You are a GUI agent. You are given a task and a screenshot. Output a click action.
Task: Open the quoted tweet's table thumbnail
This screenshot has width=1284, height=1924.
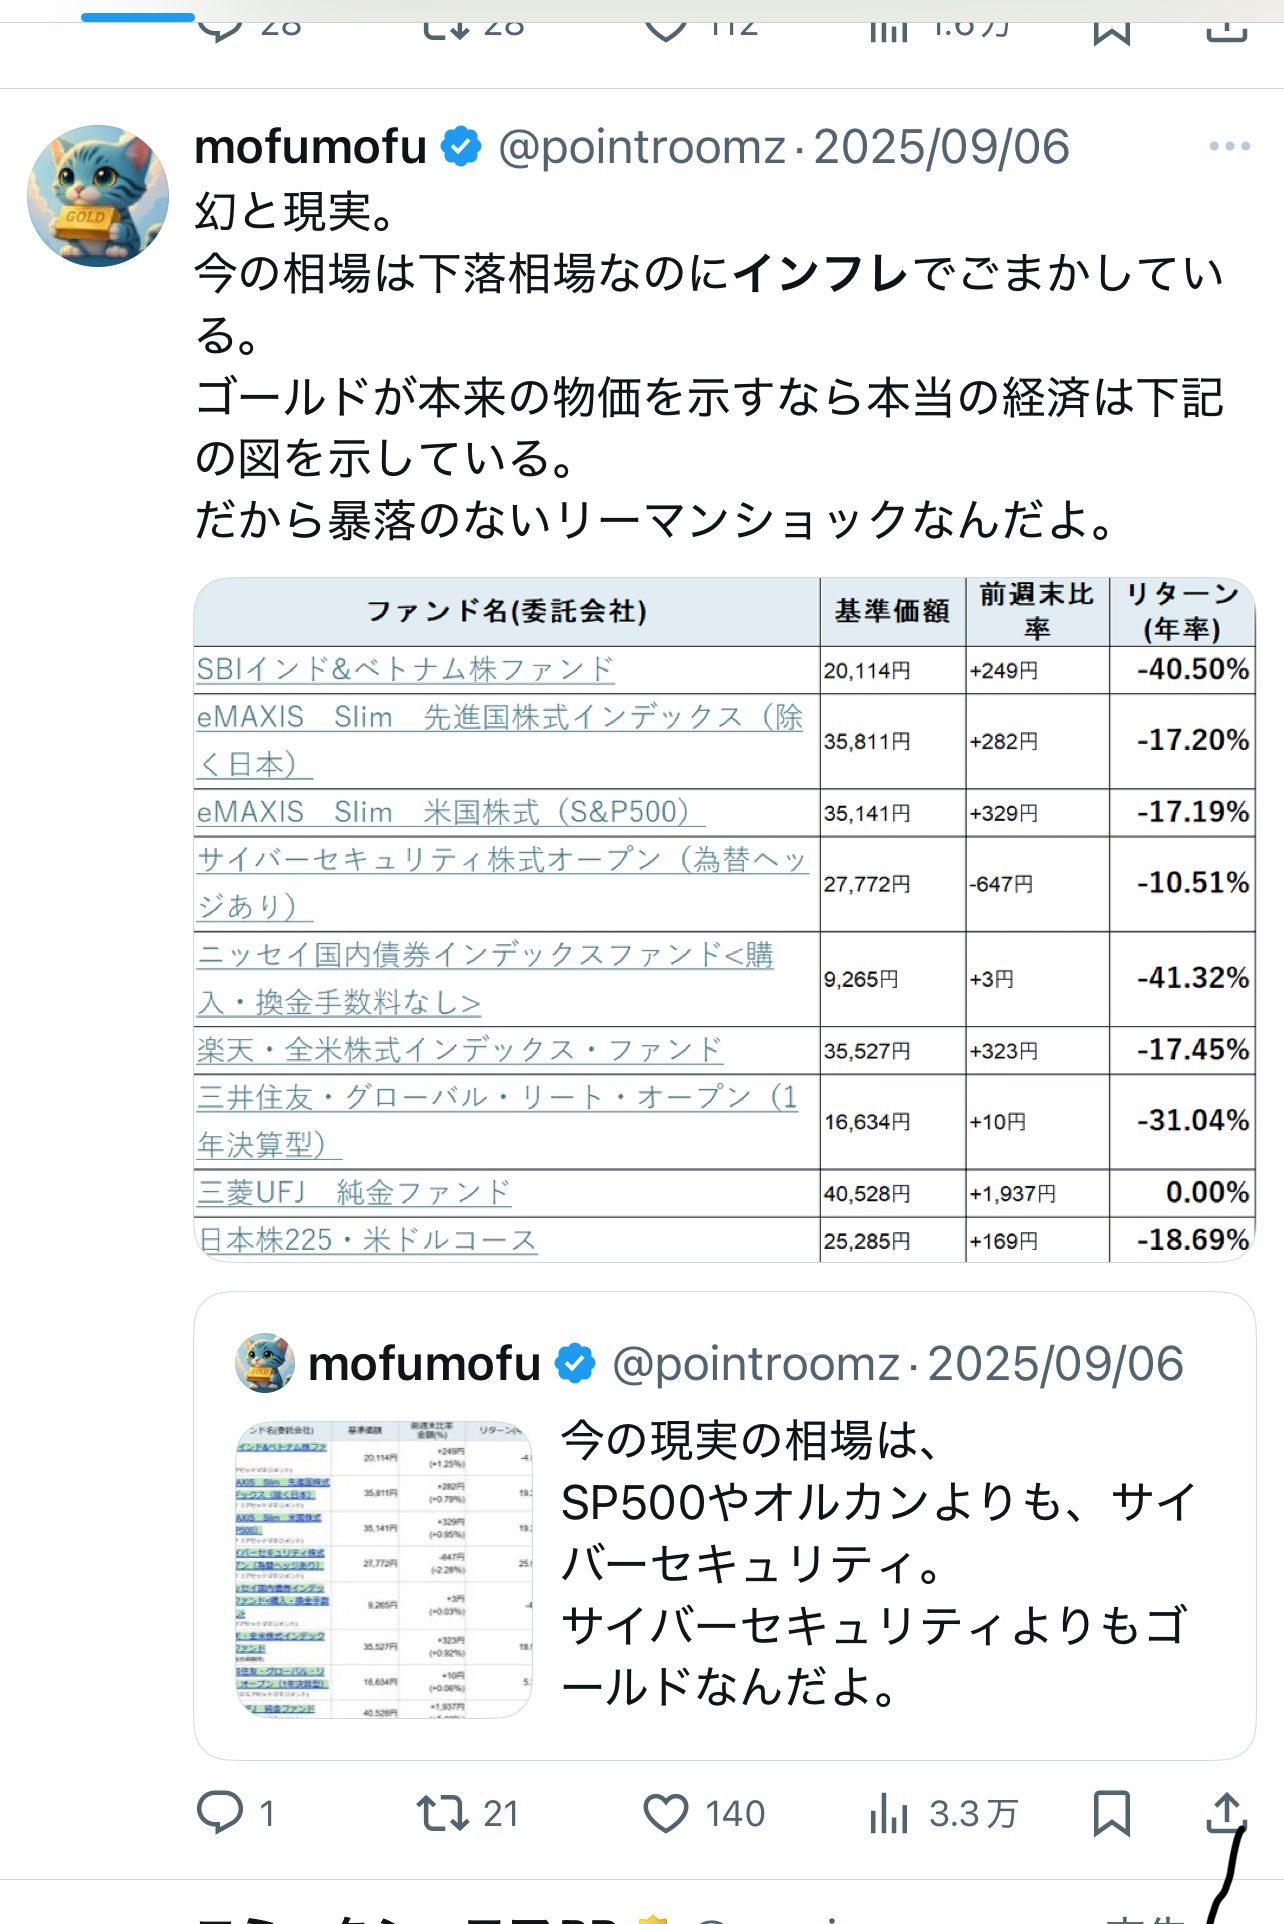[x=384, y=1570]
